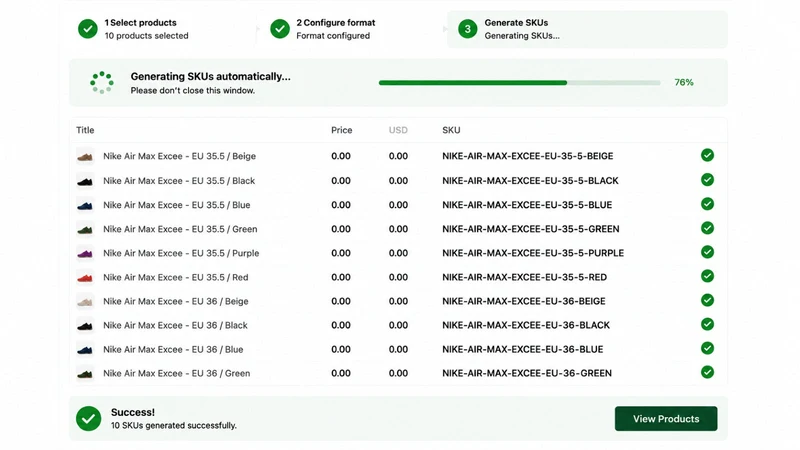Viewport: 800px width, 450px height.
Task: Click the Price 0.00 in the 35-5-BEIGE row
Action: point(341,156)
